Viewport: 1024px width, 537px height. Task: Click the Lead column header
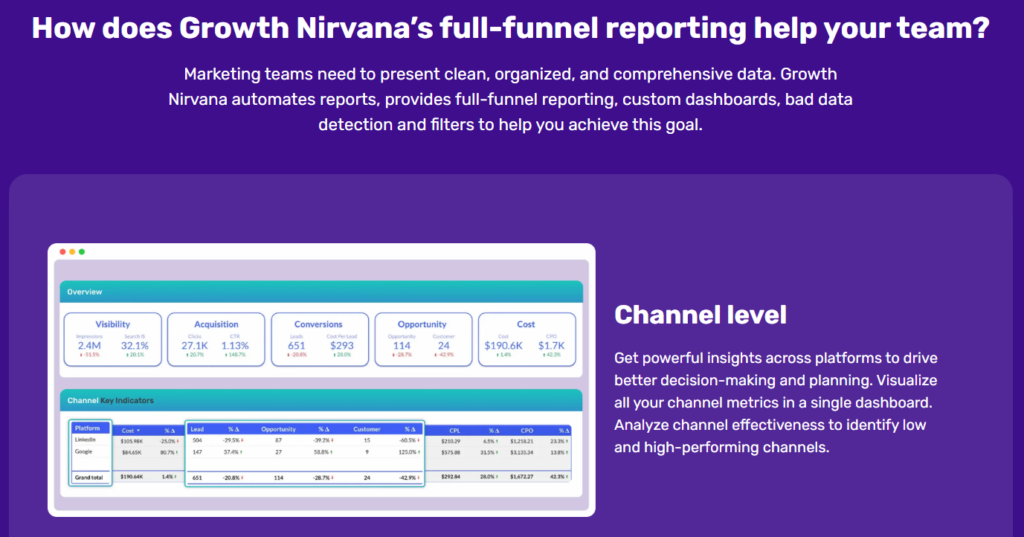(197, 429)
